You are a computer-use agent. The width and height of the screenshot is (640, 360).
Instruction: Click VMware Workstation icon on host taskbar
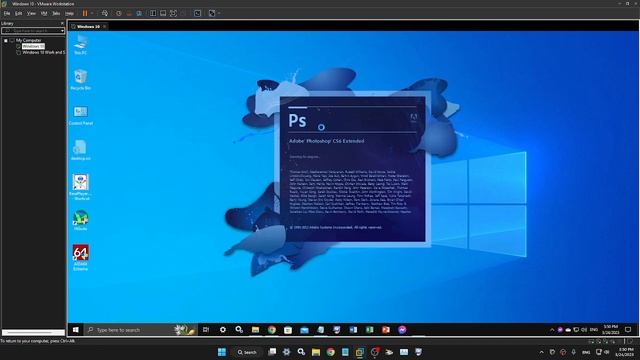(360, 352)
